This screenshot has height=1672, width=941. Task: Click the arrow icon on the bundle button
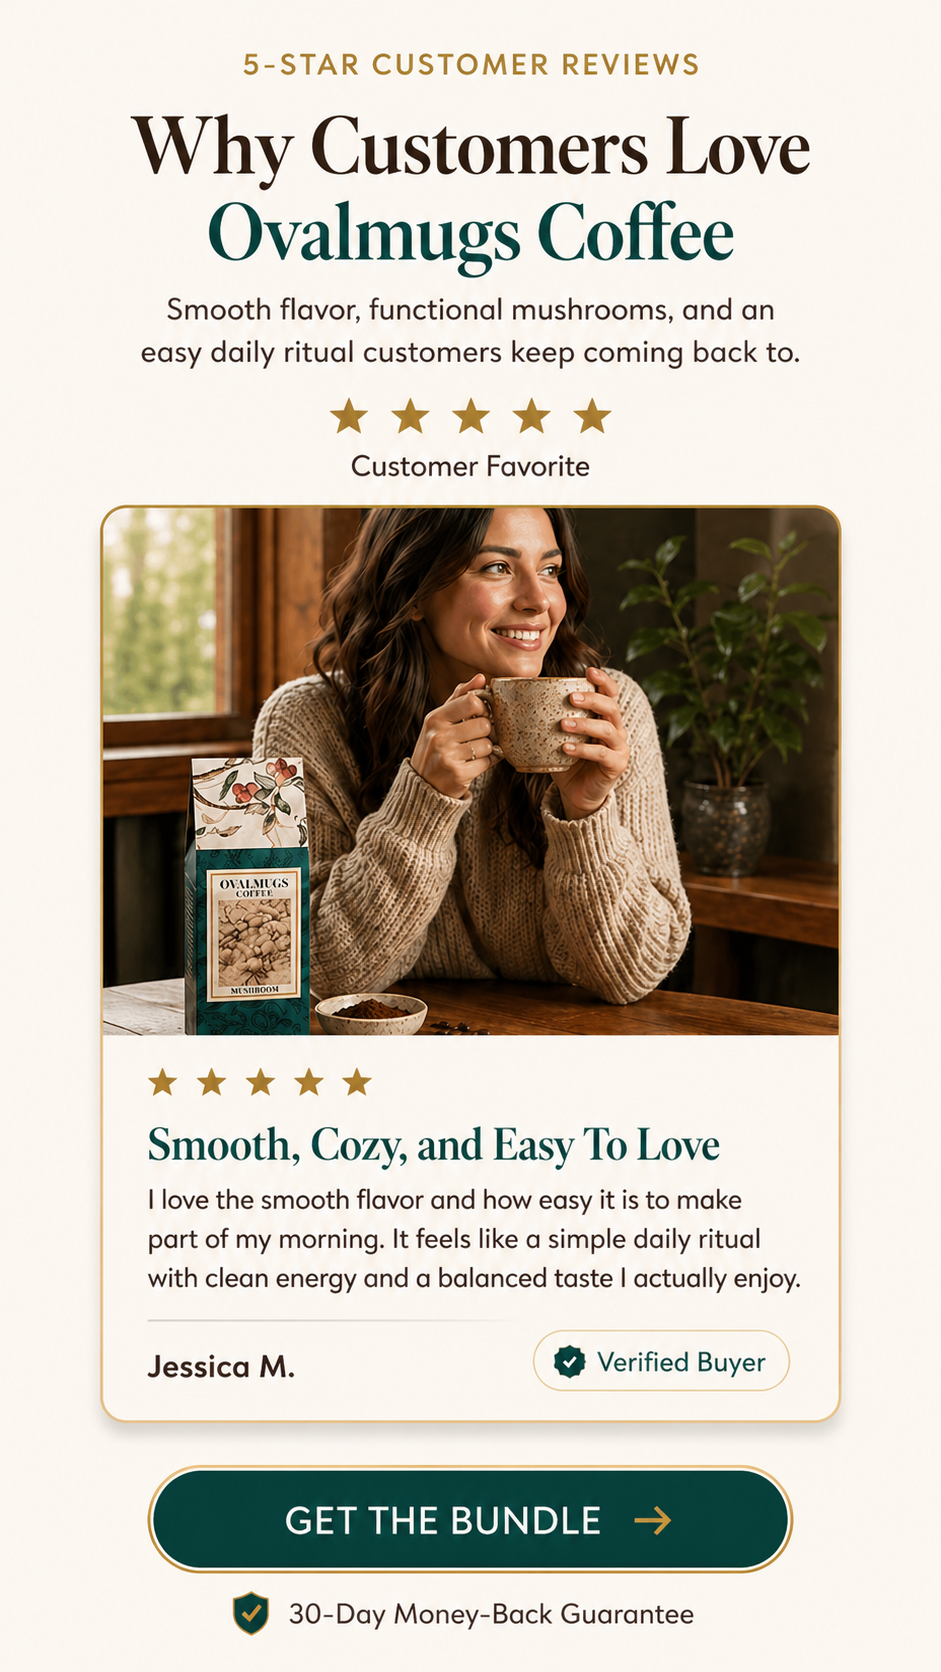pos(653,1521)
